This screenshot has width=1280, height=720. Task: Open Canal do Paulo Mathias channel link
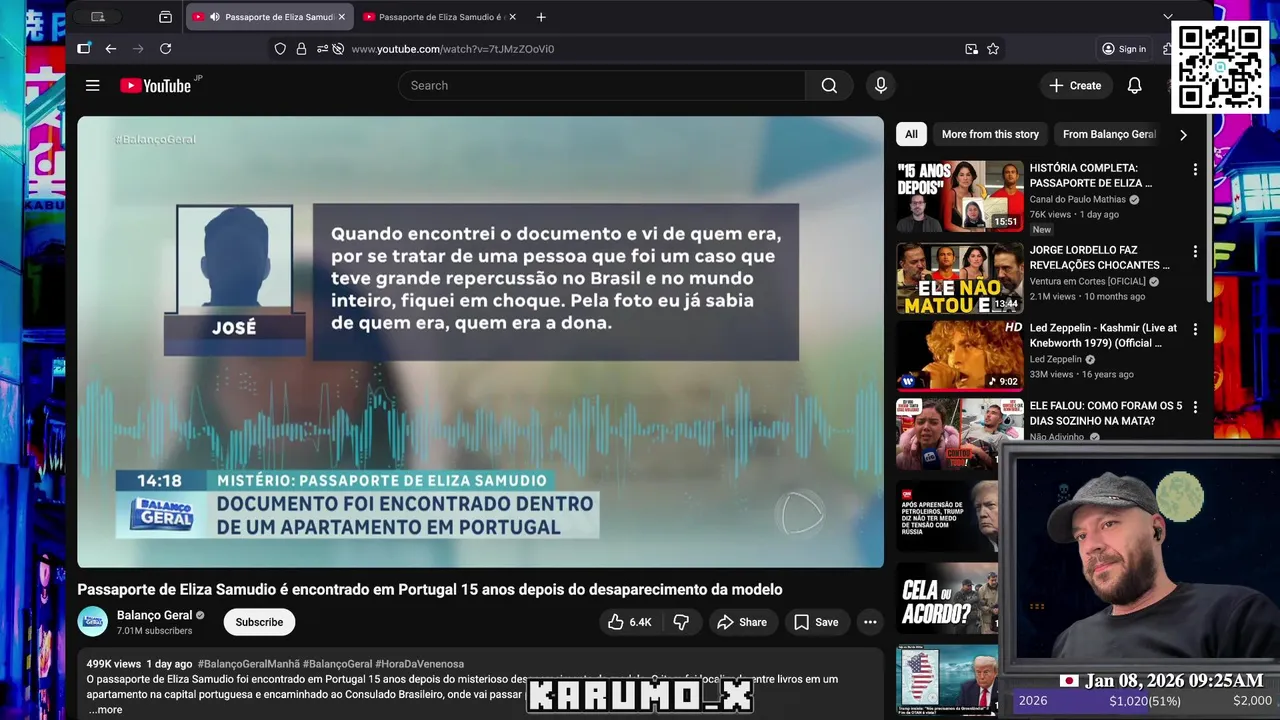[x=1077, y=199]
